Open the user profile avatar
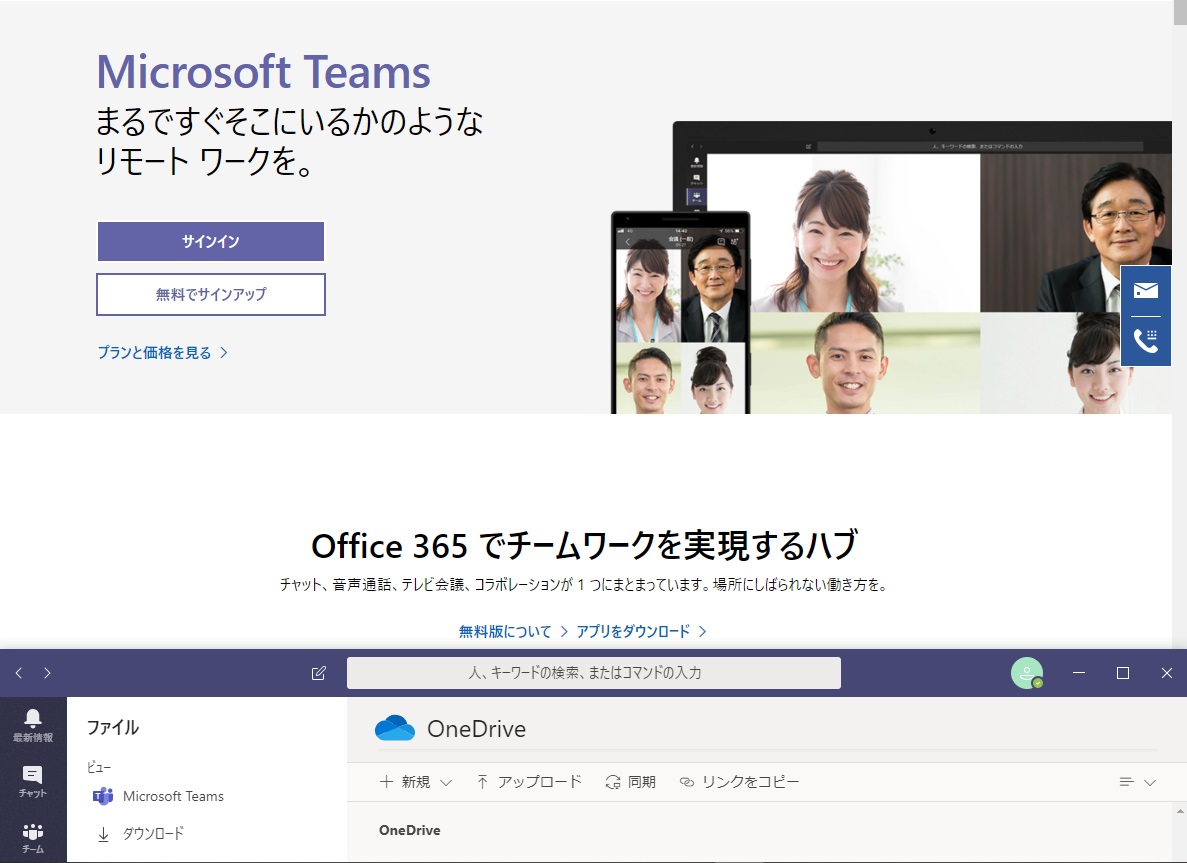The width and height of the screenshot is (1187, 863). (1026, 673)
